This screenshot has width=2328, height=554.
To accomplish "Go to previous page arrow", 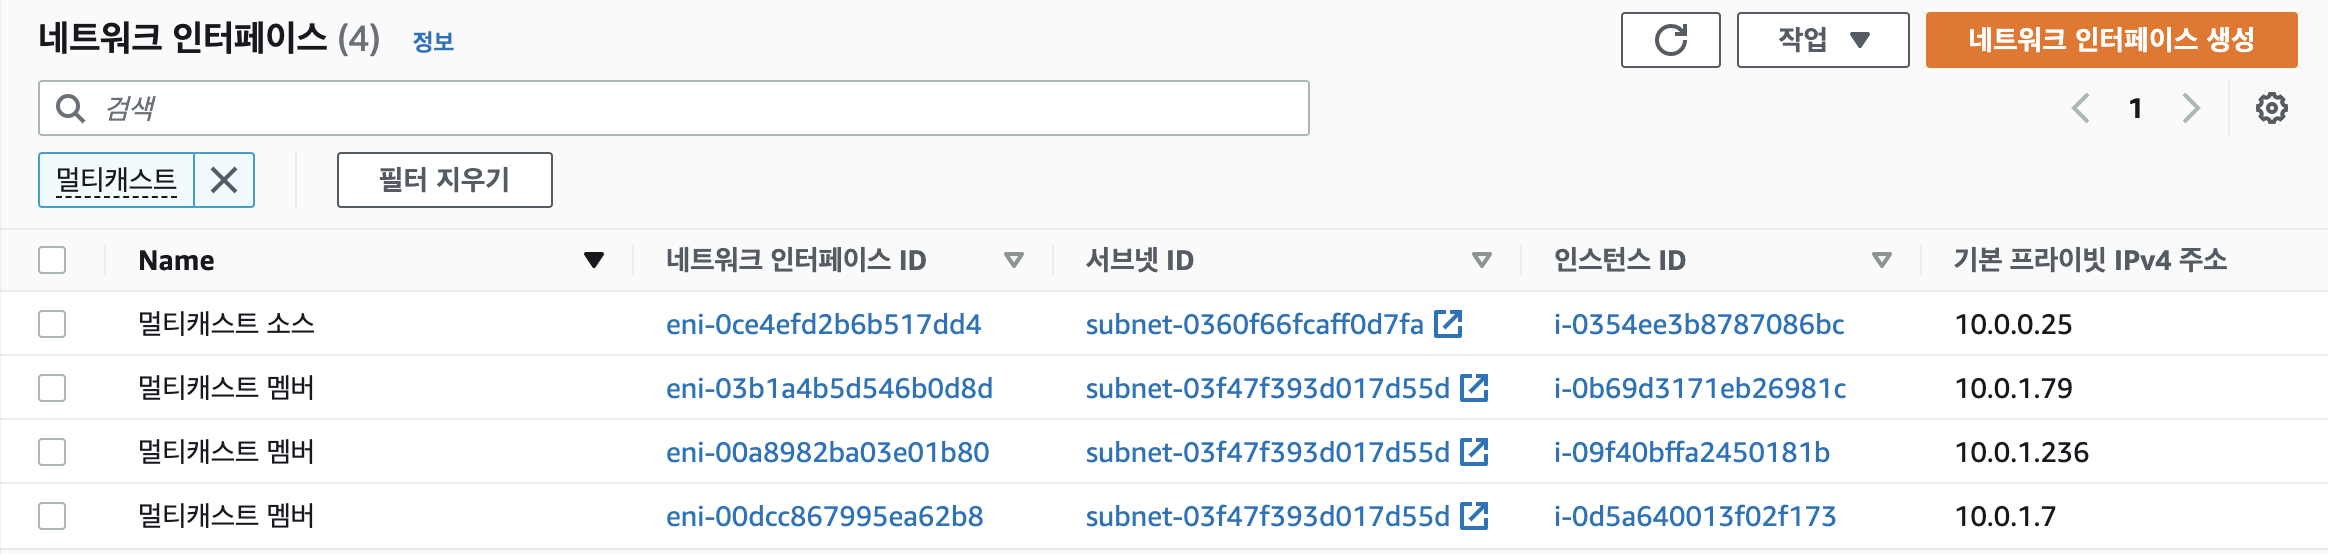I will (x=2081, y=108).
